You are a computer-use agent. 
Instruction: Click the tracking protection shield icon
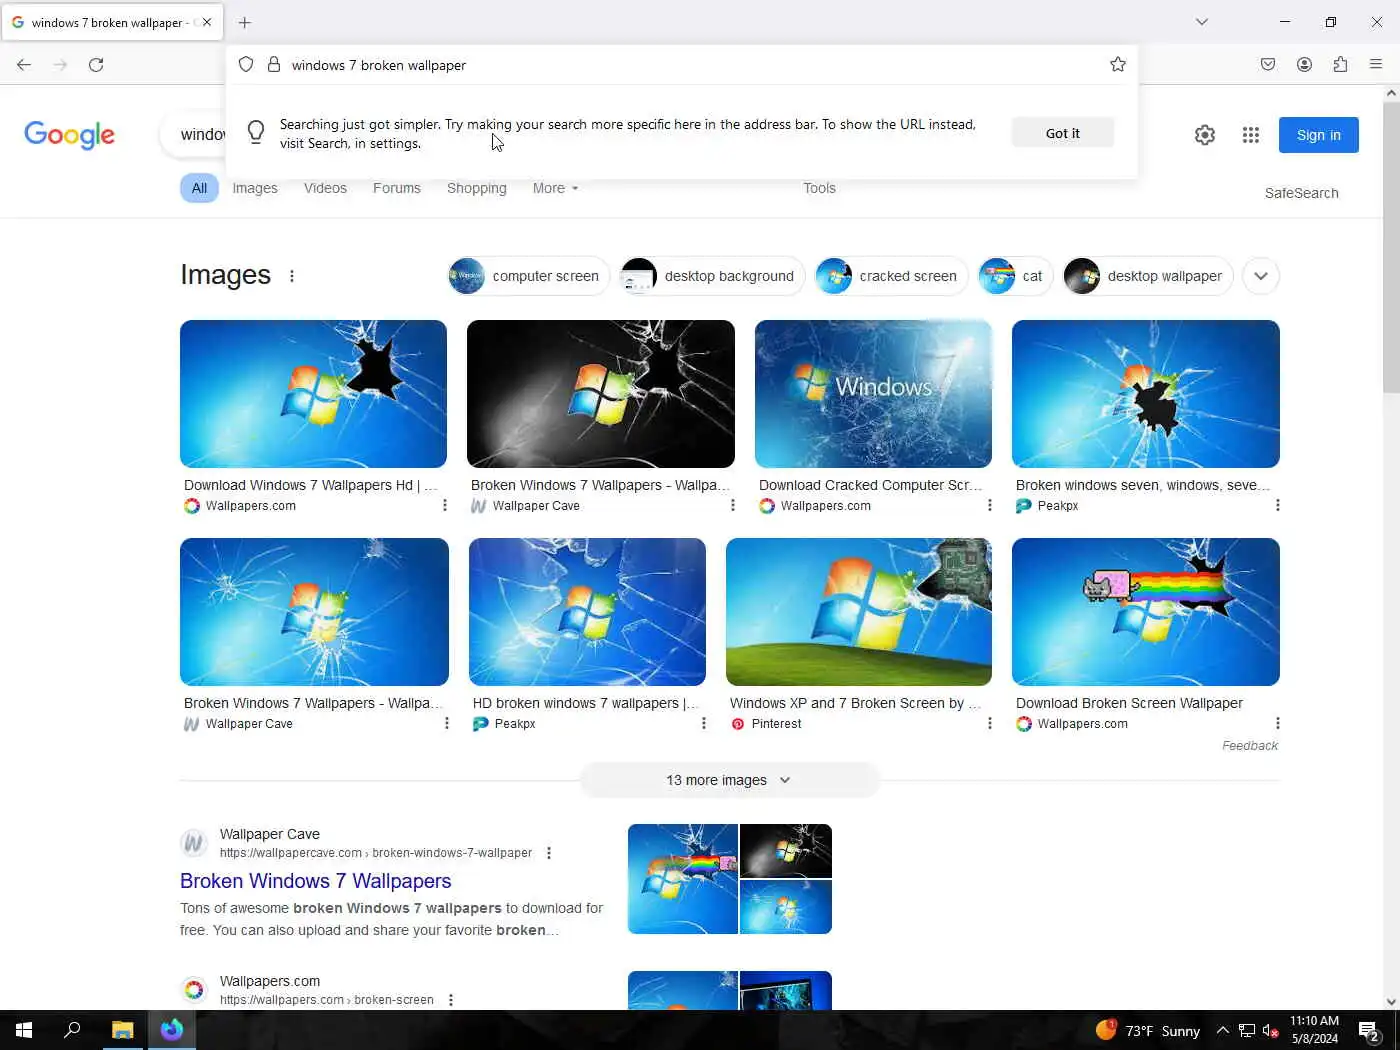click(246, 65)
